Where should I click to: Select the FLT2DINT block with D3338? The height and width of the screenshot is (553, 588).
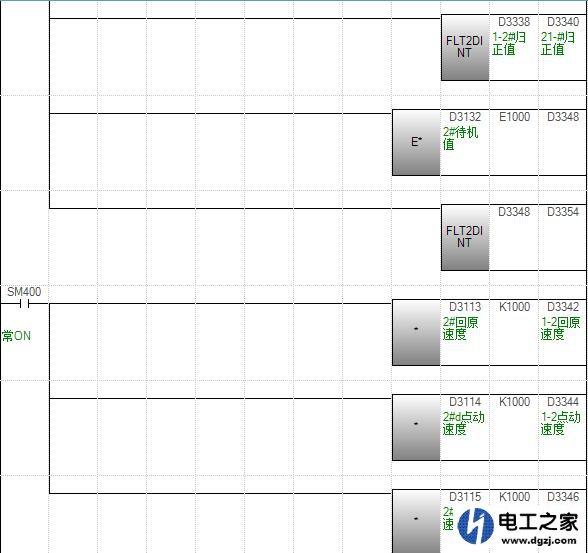coord(465,48)
